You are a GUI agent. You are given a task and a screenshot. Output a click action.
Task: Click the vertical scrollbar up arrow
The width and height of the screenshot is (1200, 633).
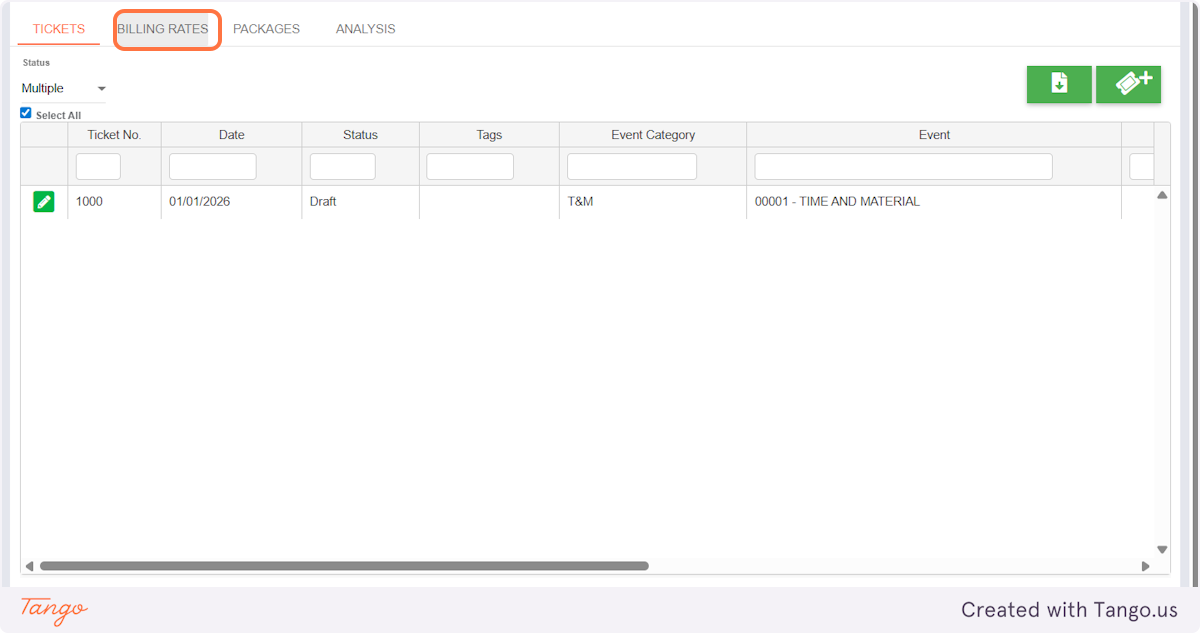tap(1162, 195)
